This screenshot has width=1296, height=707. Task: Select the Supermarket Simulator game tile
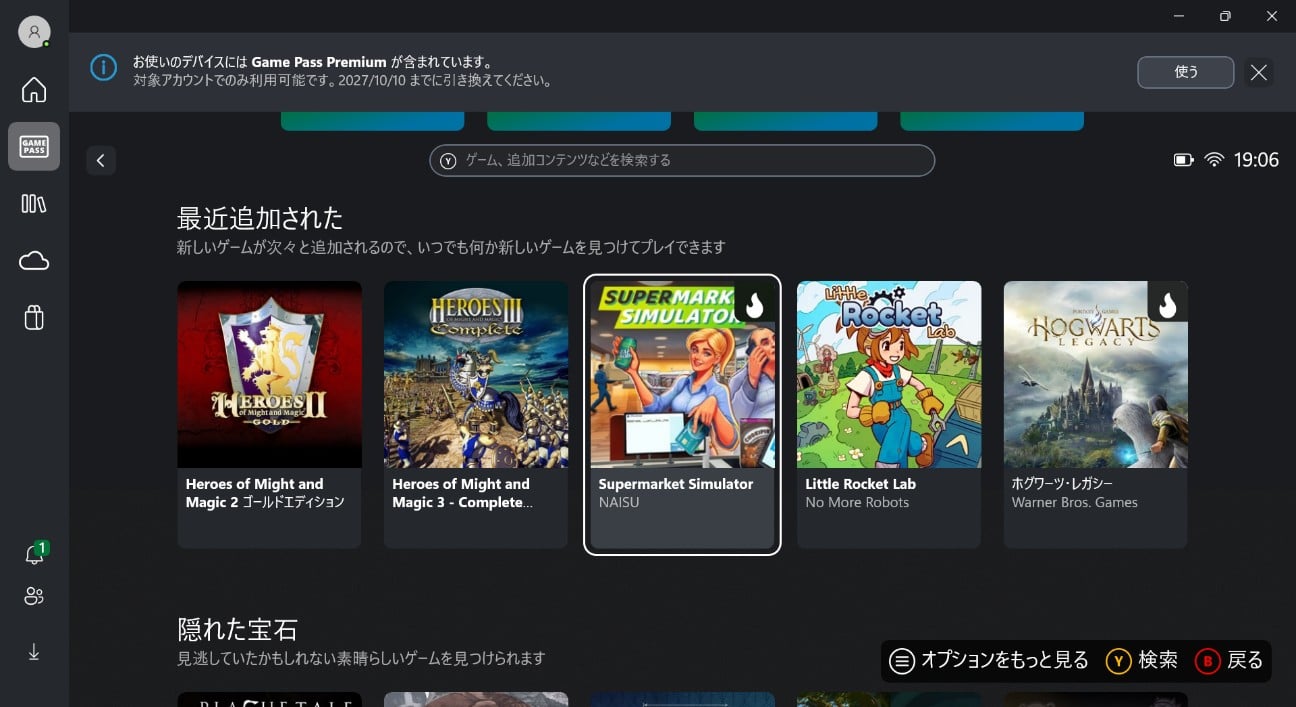tap(682, 414)
